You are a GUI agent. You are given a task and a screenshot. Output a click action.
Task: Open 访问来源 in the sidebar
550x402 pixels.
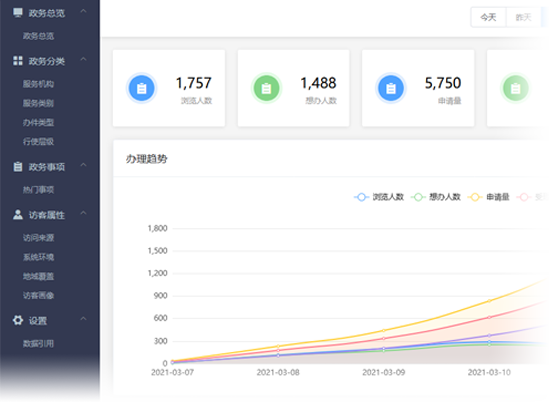point(39,238)
